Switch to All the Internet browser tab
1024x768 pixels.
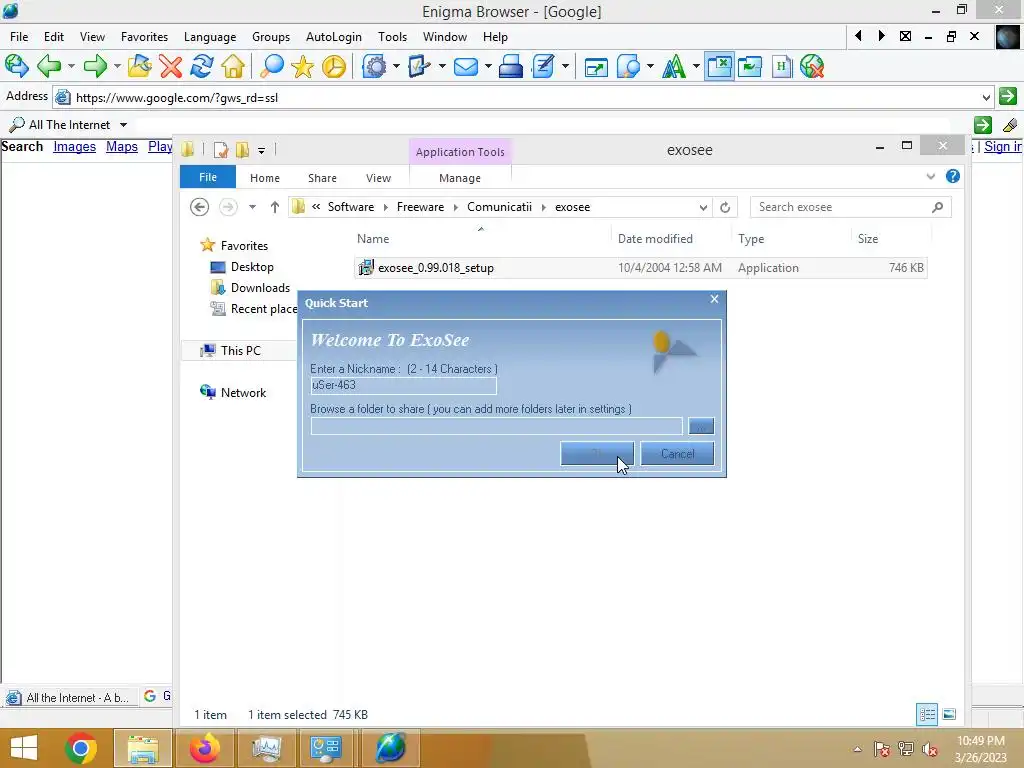pos(69,697)
